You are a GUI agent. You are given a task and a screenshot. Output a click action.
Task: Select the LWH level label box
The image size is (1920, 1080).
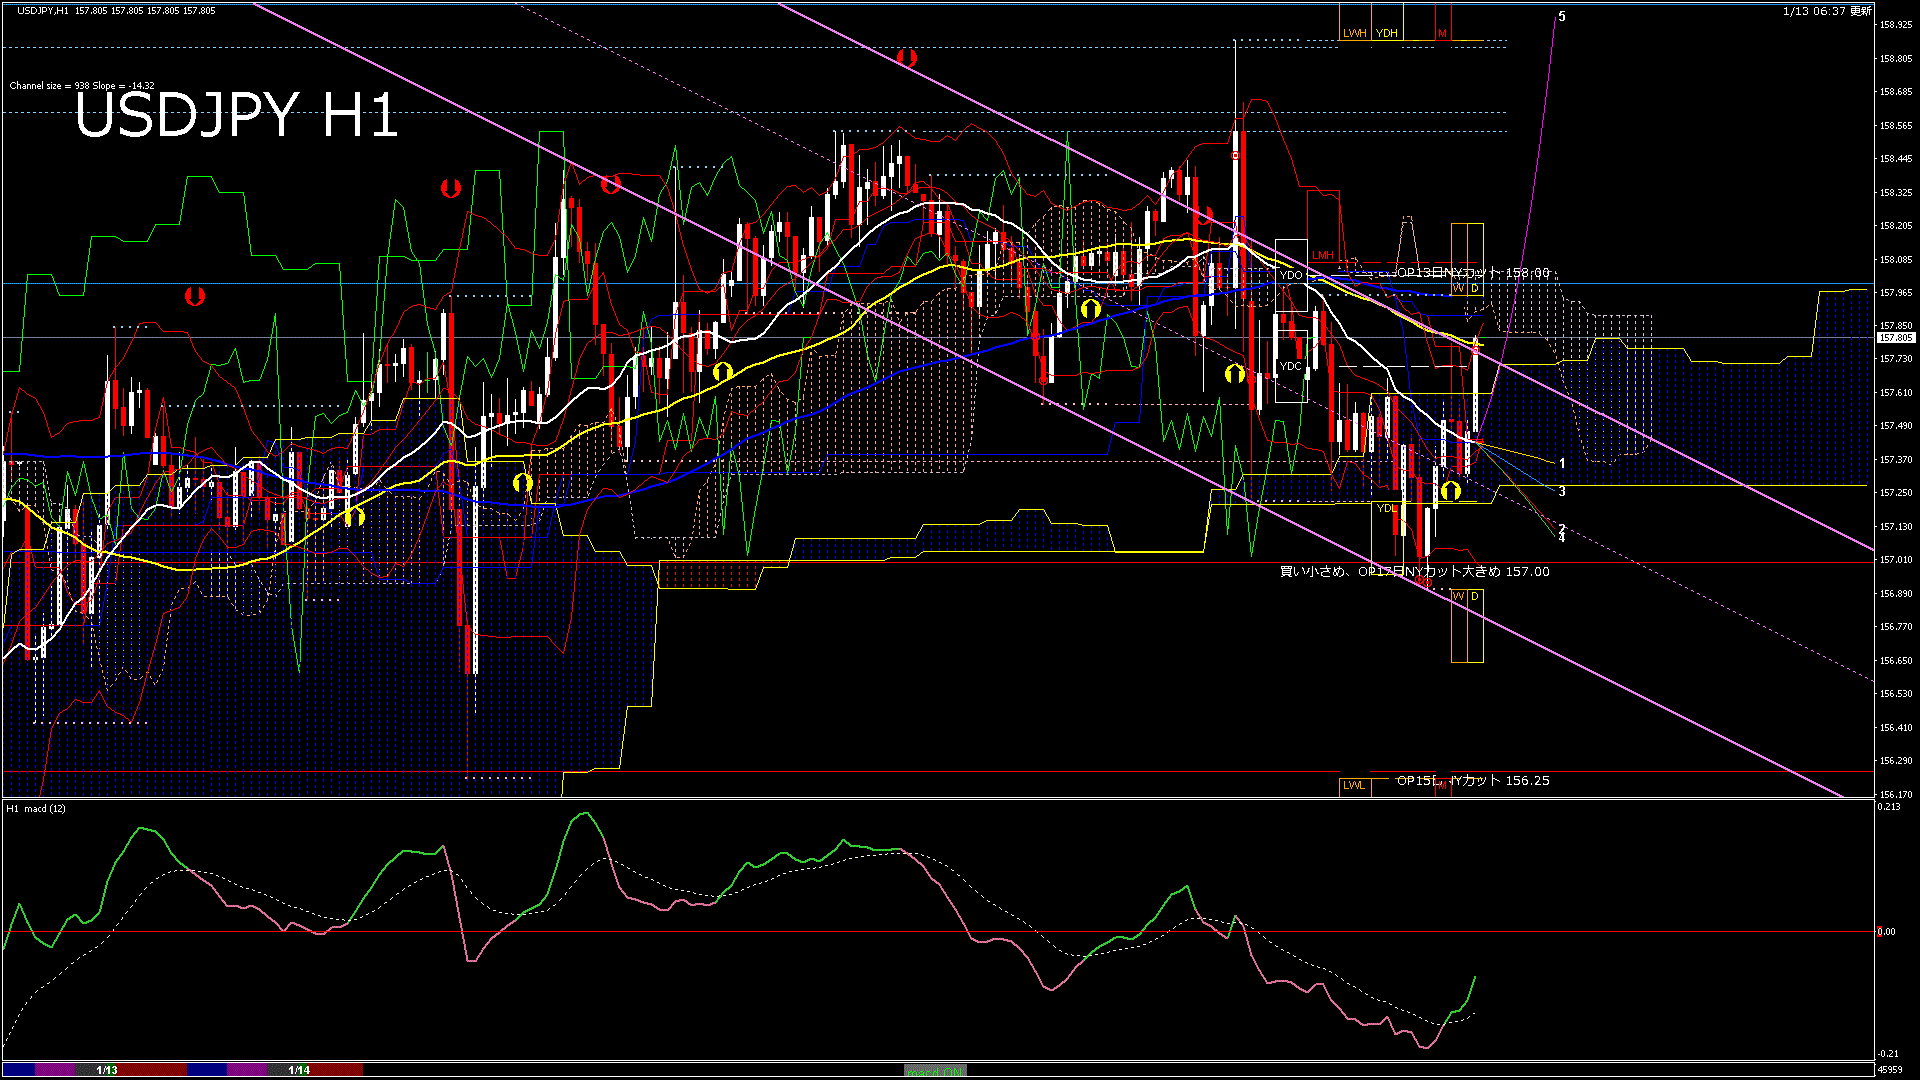pos(1354,33)
